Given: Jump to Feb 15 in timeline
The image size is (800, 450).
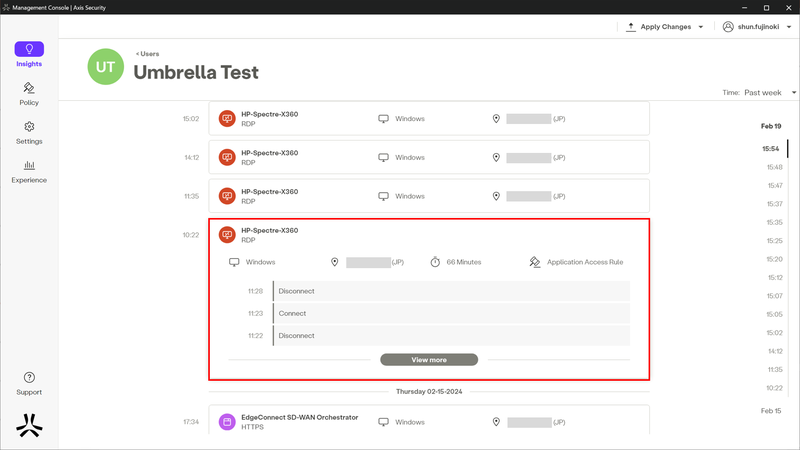Looking at the screenshot, I should [x=771, y=410].
